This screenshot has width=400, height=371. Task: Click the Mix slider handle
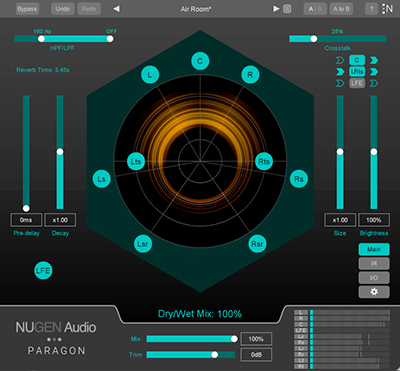tap(234, 339)
